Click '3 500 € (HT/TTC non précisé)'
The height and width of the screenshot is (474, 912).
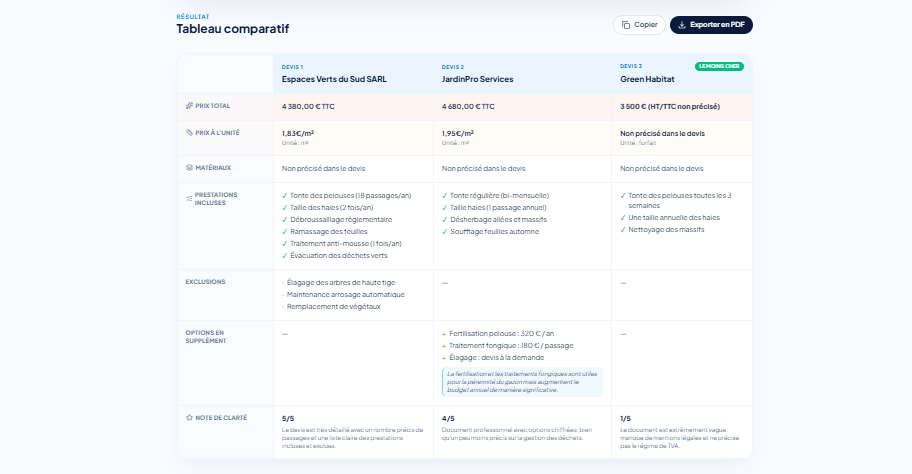pyautogui.click(x=669, y=106)
